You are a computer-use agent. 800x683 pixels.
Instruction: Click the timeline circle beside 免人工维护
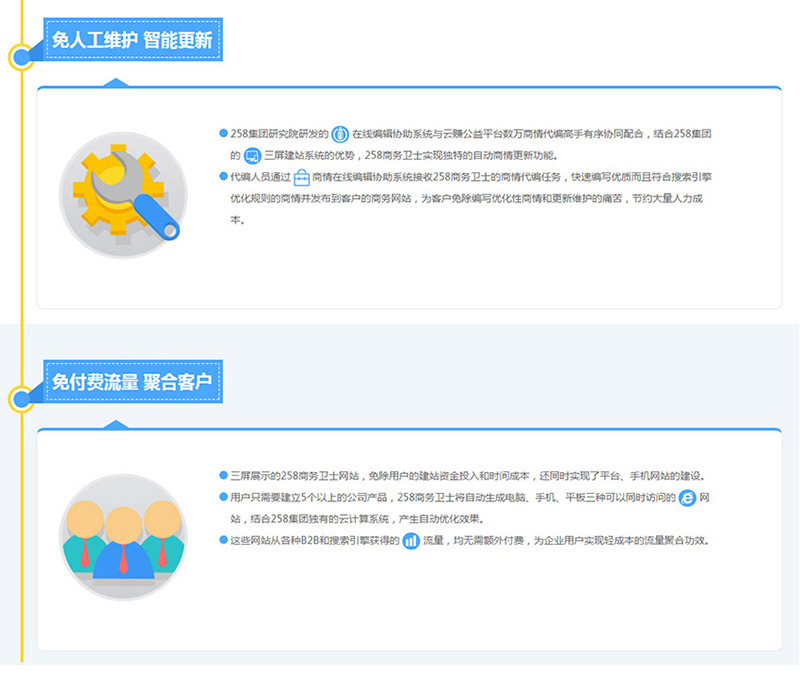pos(22,57)
